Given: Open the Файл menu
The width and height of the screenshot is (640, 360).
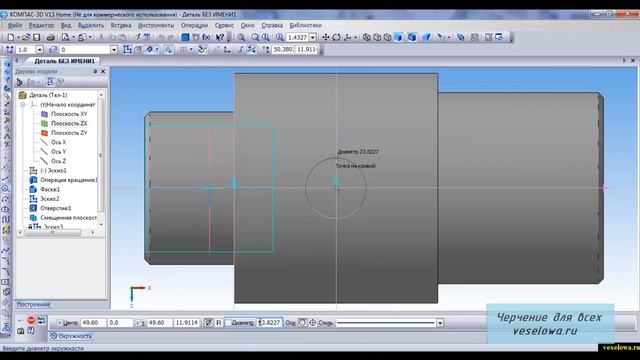Looking at the screenshot, I should coord(15,25).
